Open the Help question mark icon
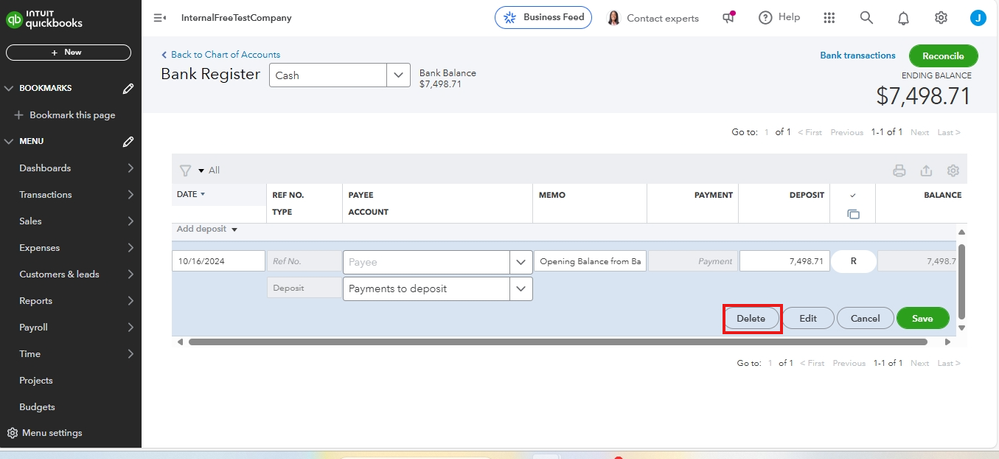The height and width of the screenshot is (459, 999). [x=765, y=18]
